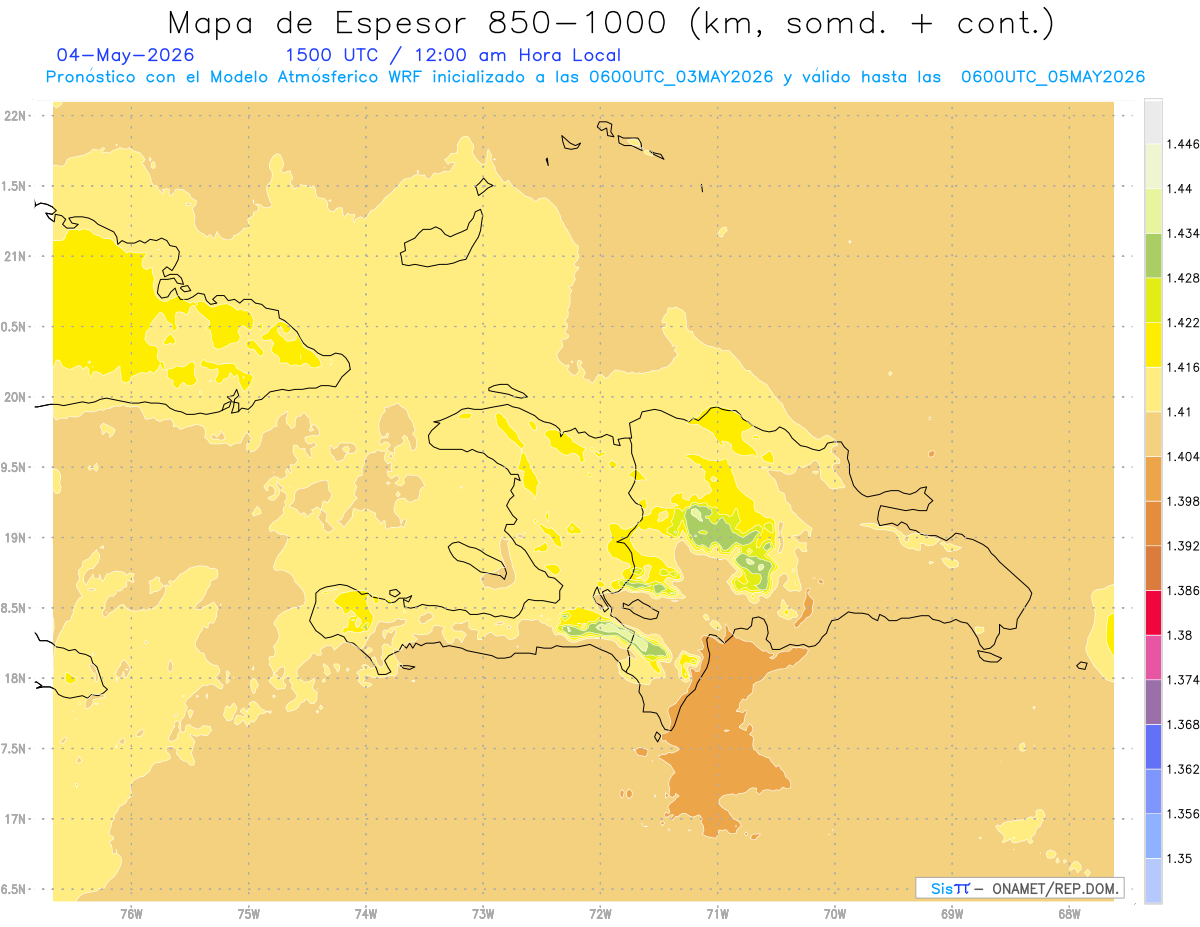Click the 1.368 purple legend swatch
Viewport: 1200px width, 927px height.
point(1153,701)
